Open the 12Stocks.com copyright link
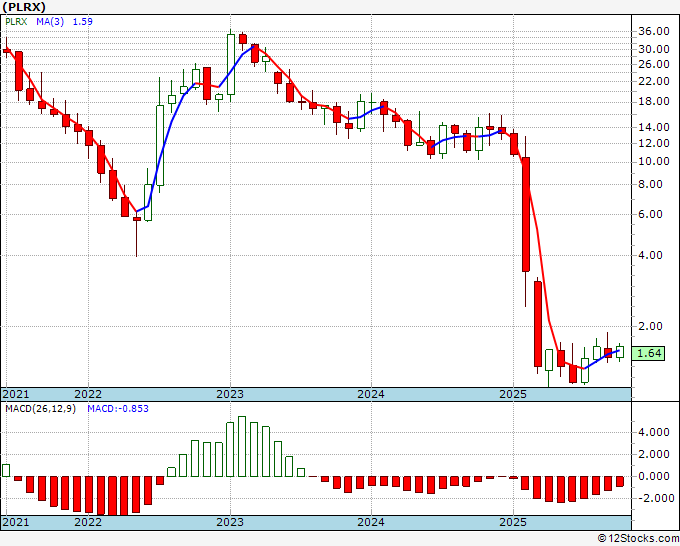This screenshot has height=546, width=680. pyautogui.click(x=638, y=539)
